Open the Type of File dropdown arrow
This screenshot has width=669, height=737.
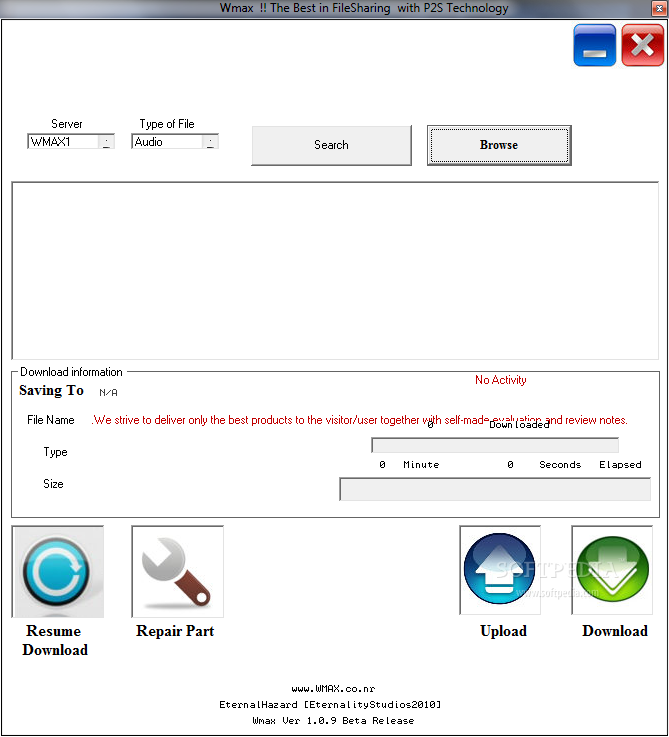tap(211, 141)
